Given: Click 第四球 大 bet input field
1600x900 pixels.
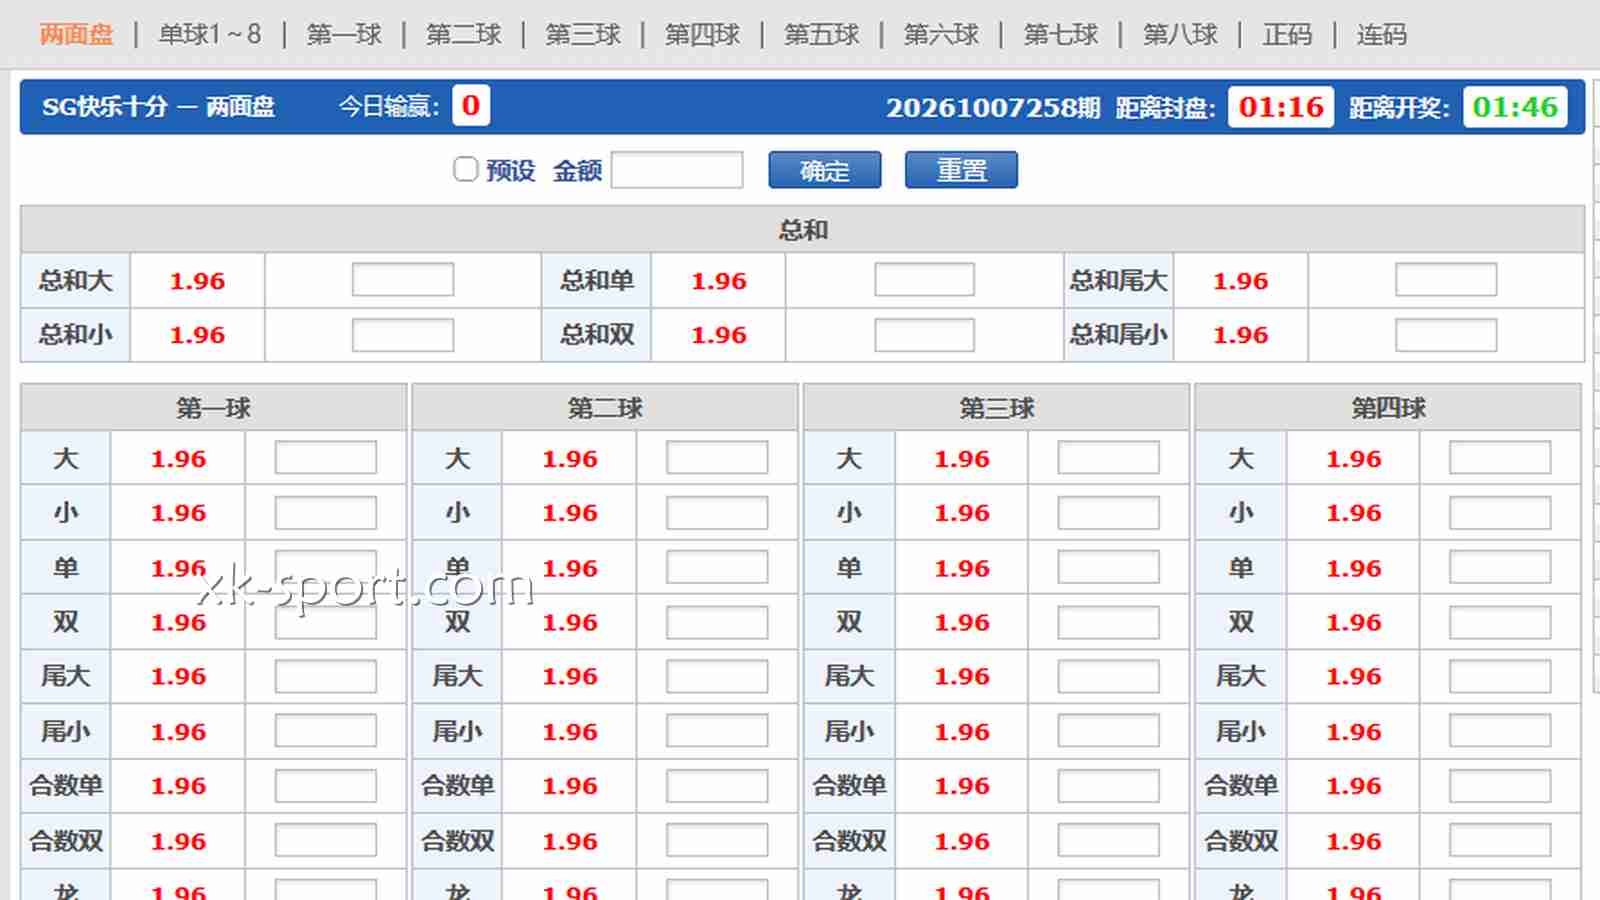Looking at the screenshot, I should pos(1500,458).
